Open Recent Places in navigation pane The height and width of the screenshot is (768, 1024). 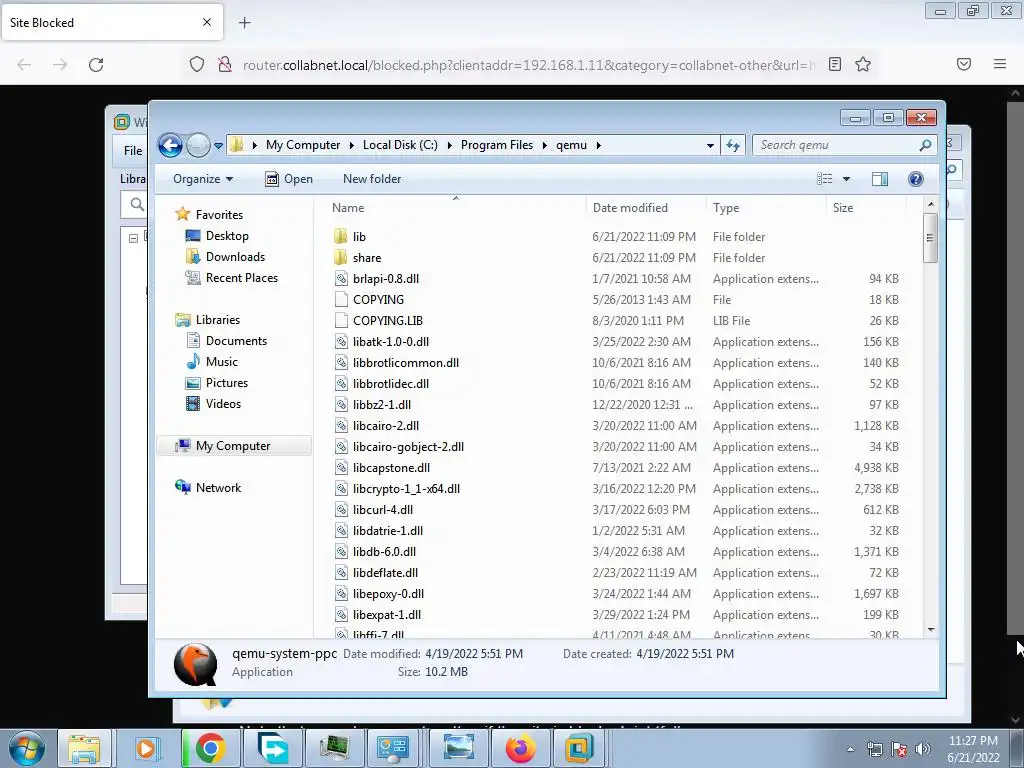click(x=242, y=278)
